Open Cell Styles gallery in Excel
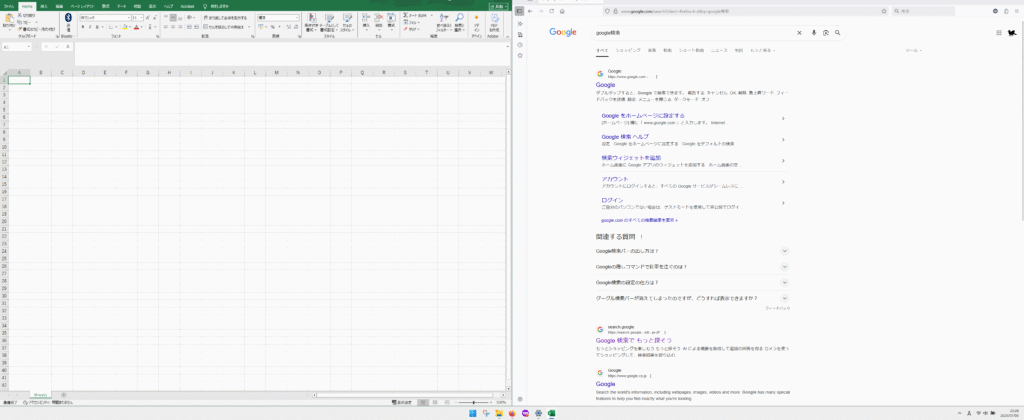Viewport: 1024px width, 420px height. click(x=347, y=22)
